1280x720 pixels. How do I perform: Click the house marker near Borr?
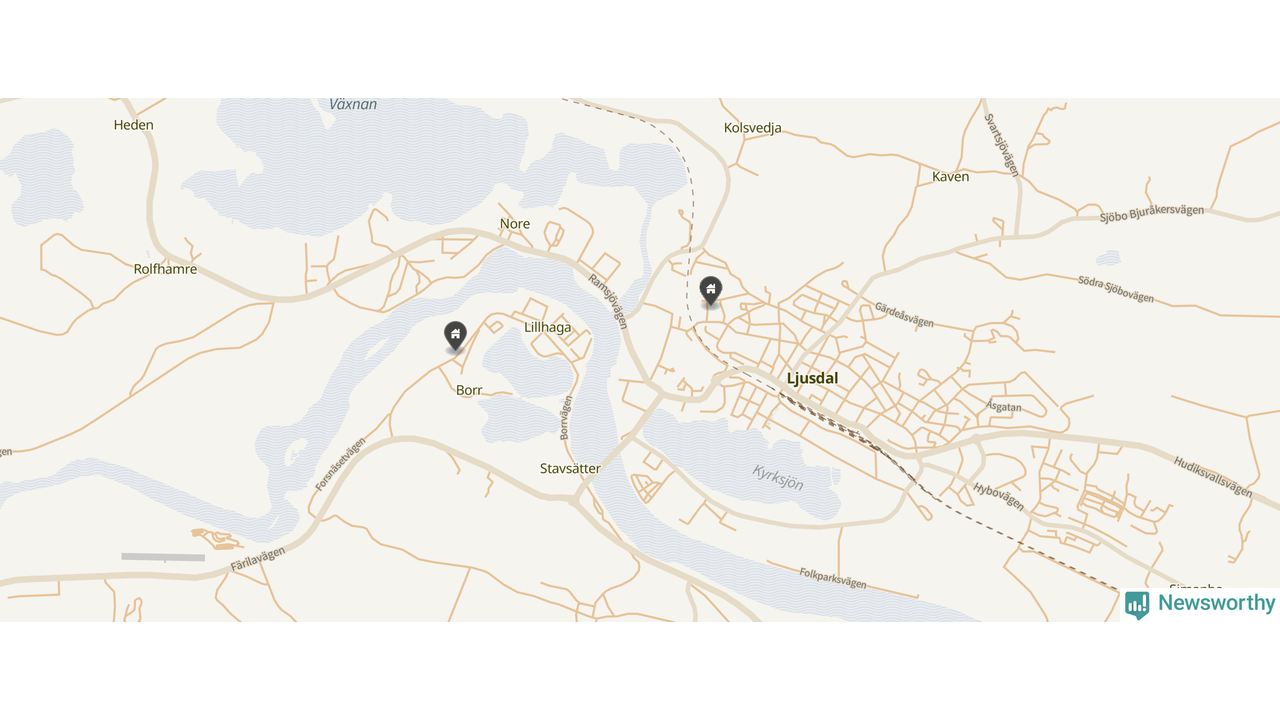[455, 336]
